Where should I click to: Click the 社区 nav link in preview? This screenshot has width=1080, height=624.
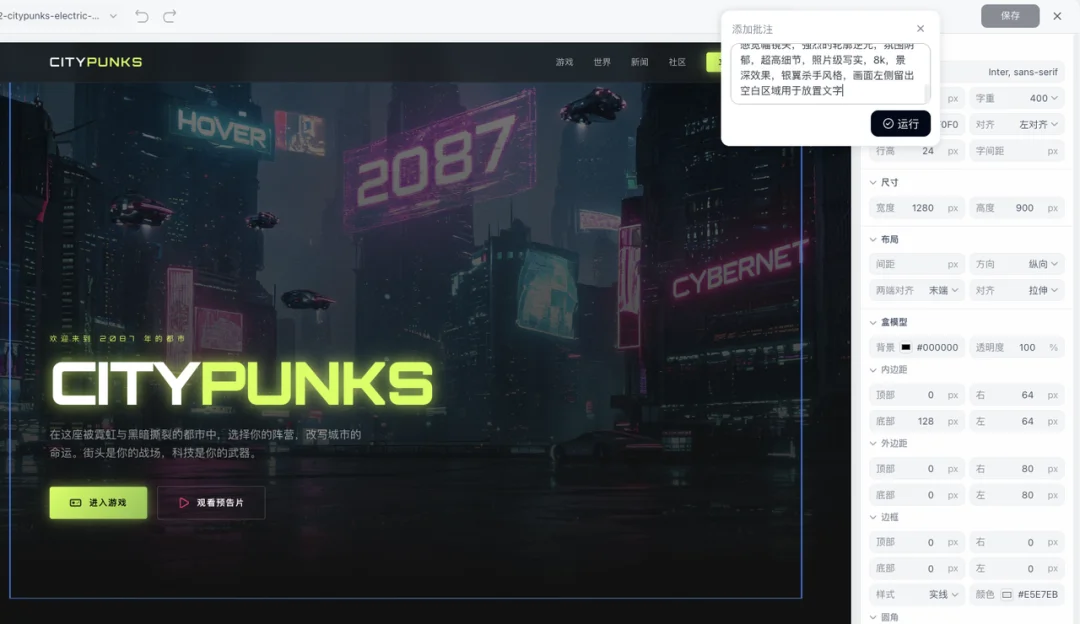click(677, 62)
